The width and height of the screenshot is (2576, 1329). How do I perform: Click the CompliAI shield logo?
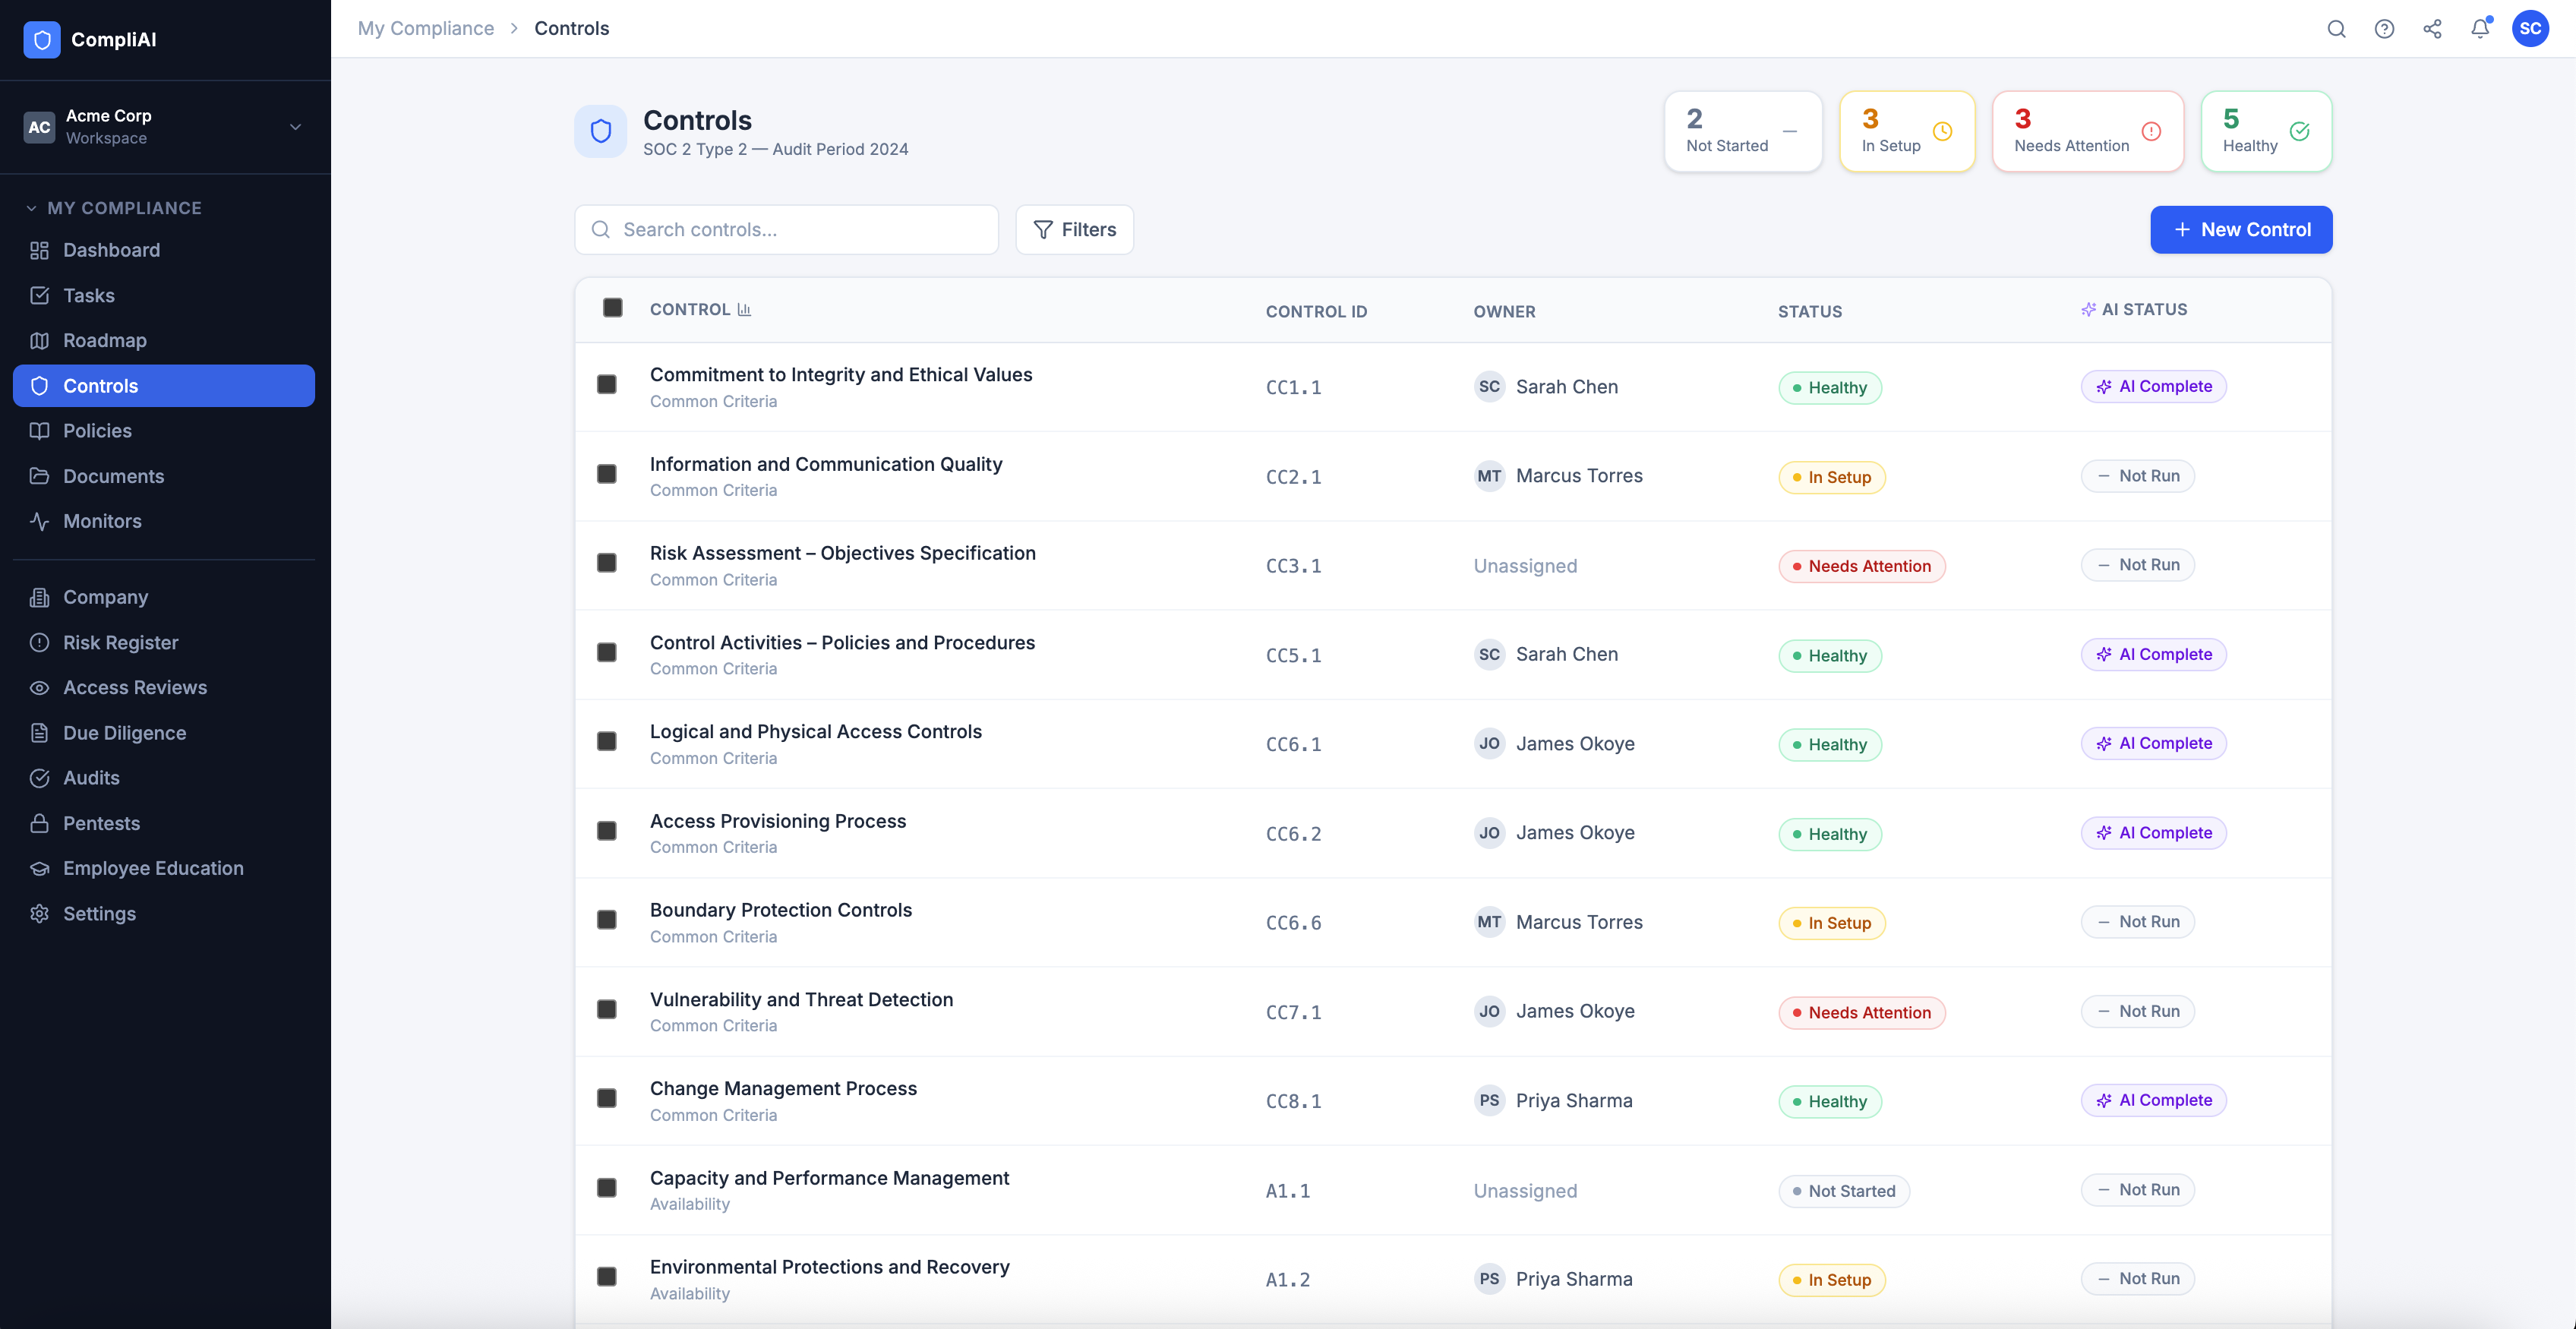coord(42,40)
